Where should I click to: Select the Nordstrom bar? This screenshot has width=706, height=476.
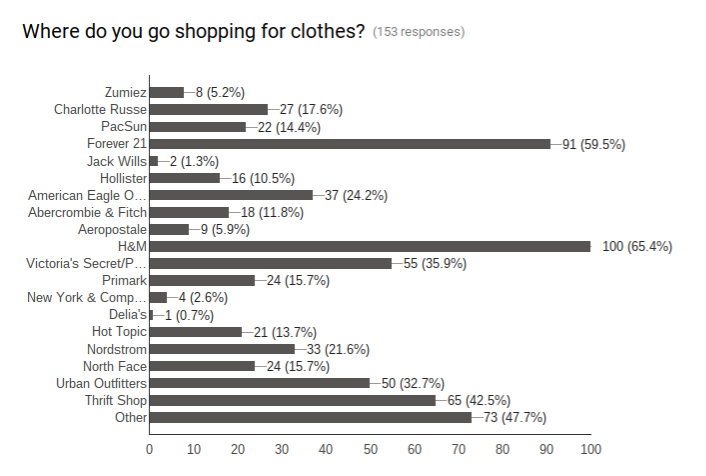(x=222, y=349)
